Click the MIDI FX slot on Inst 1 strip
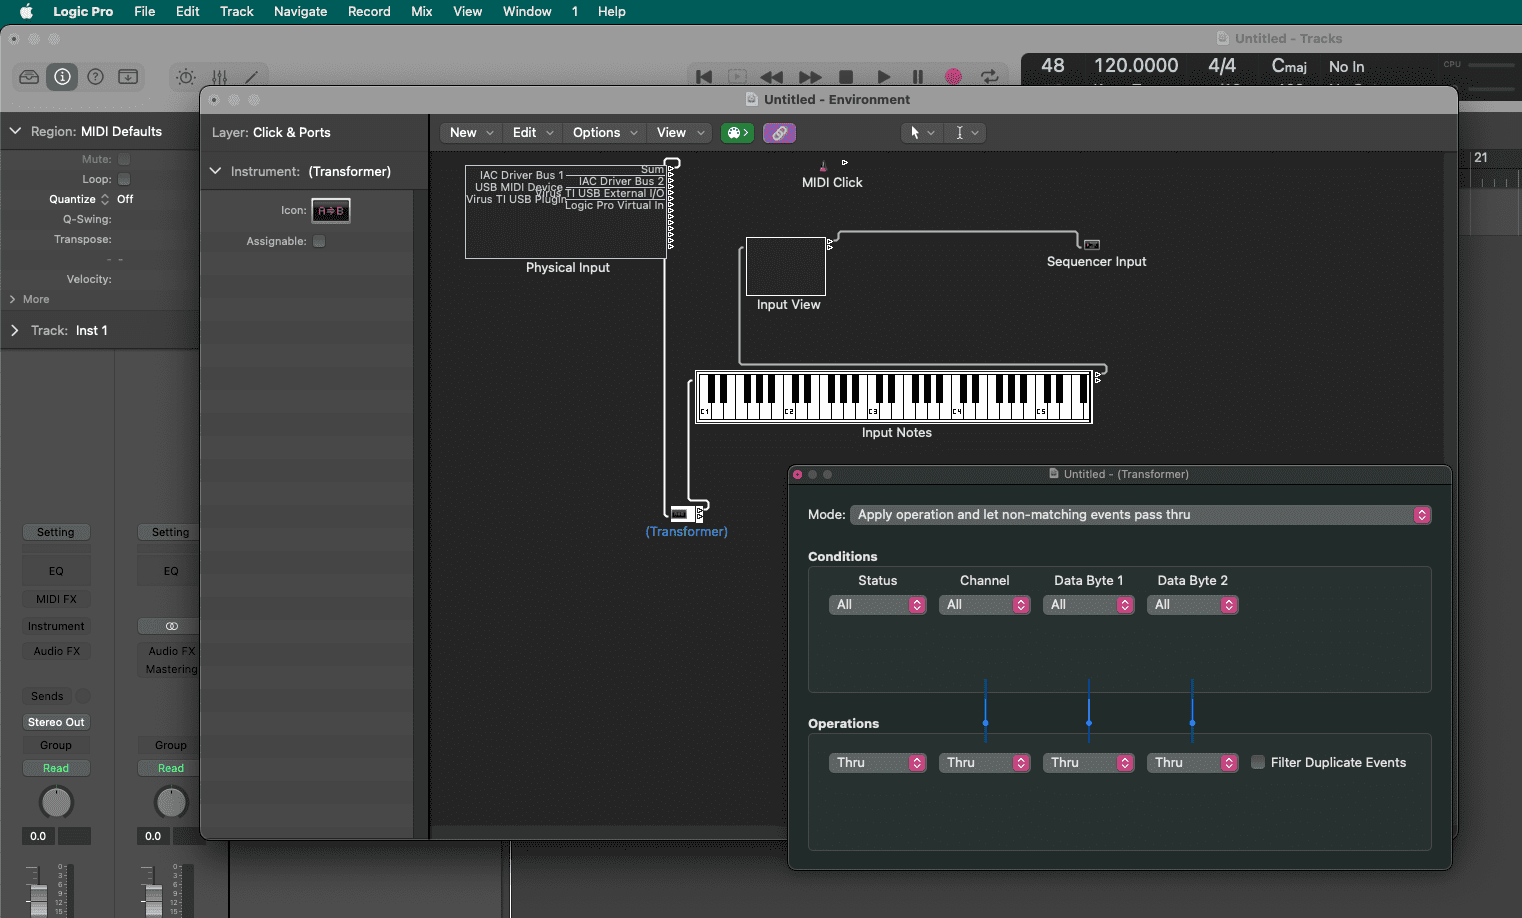Viewport: 1522px width, 918px height. pyautogui.click(x=56, y=599)
